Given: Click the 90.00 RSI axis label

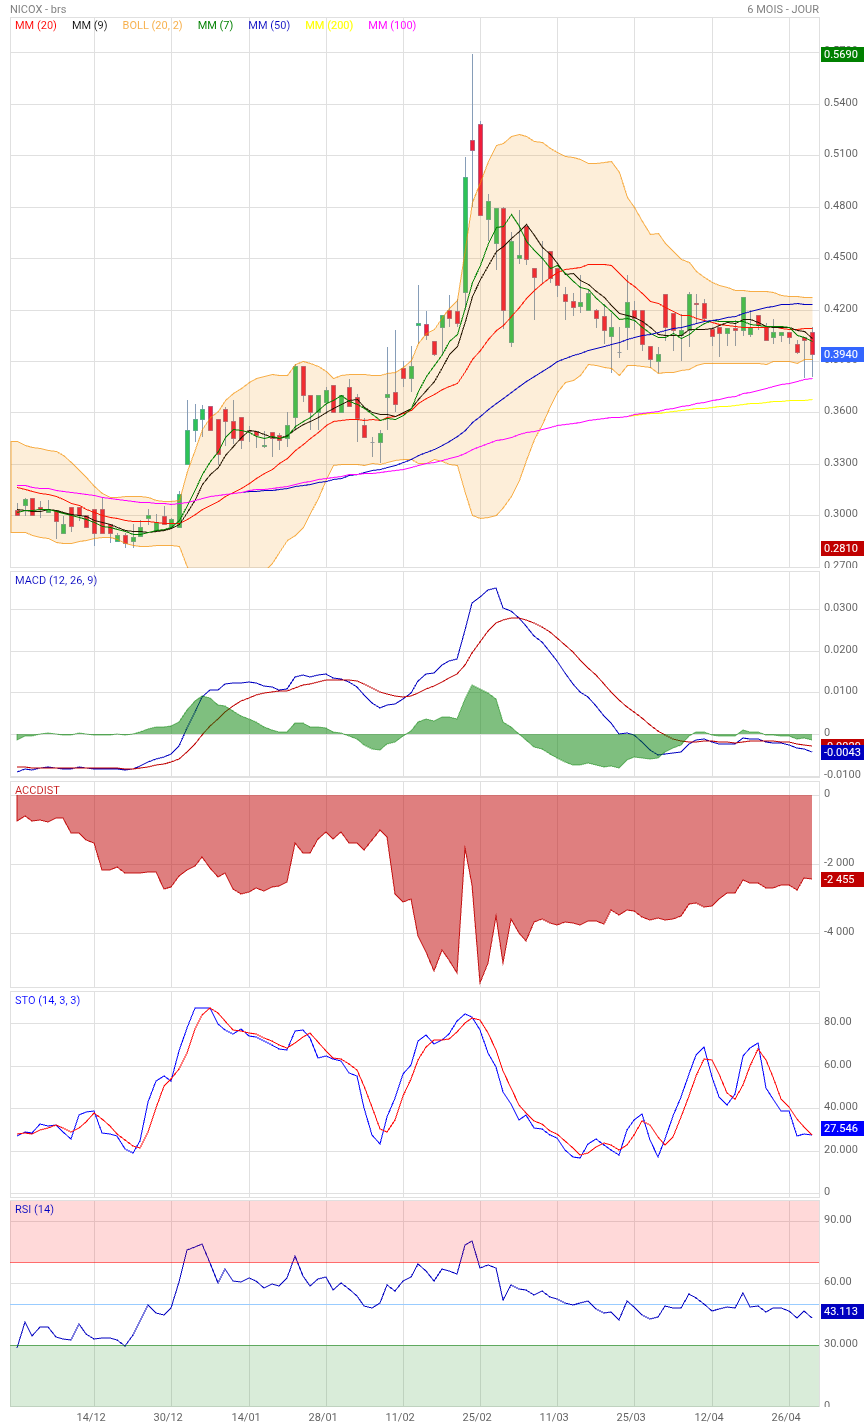Looking at the screenshot, I should (x=838, y=1220).
